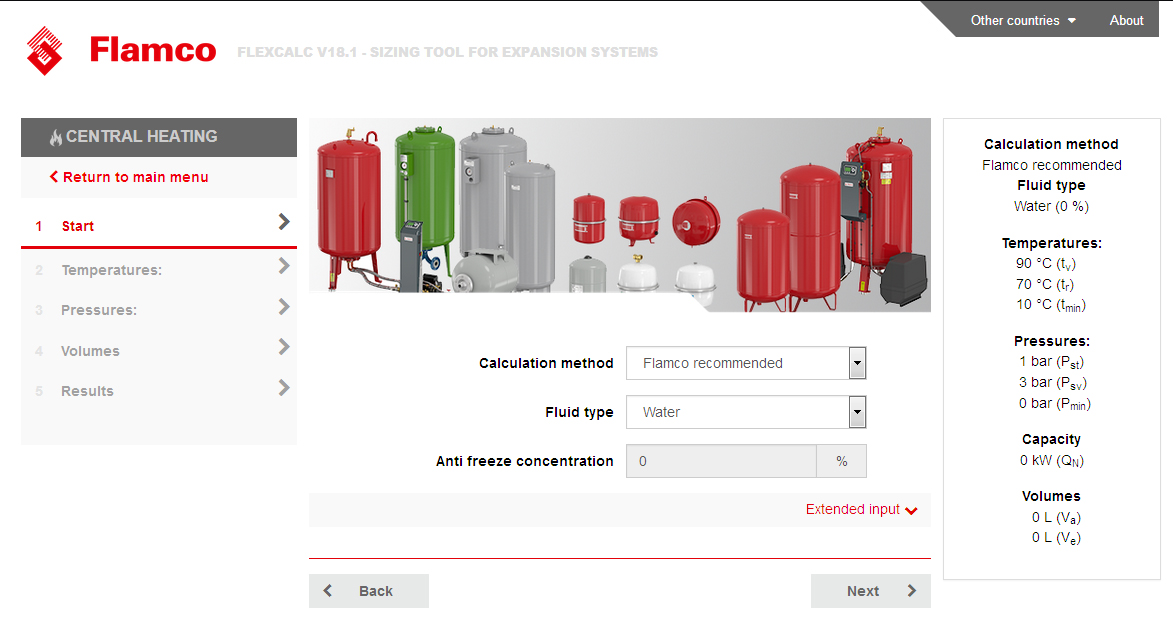Image resolution: width=1173 pixels, height=621 pixels.
Task: Click the chevron arrow in the Start row
Action: (284, 221)
